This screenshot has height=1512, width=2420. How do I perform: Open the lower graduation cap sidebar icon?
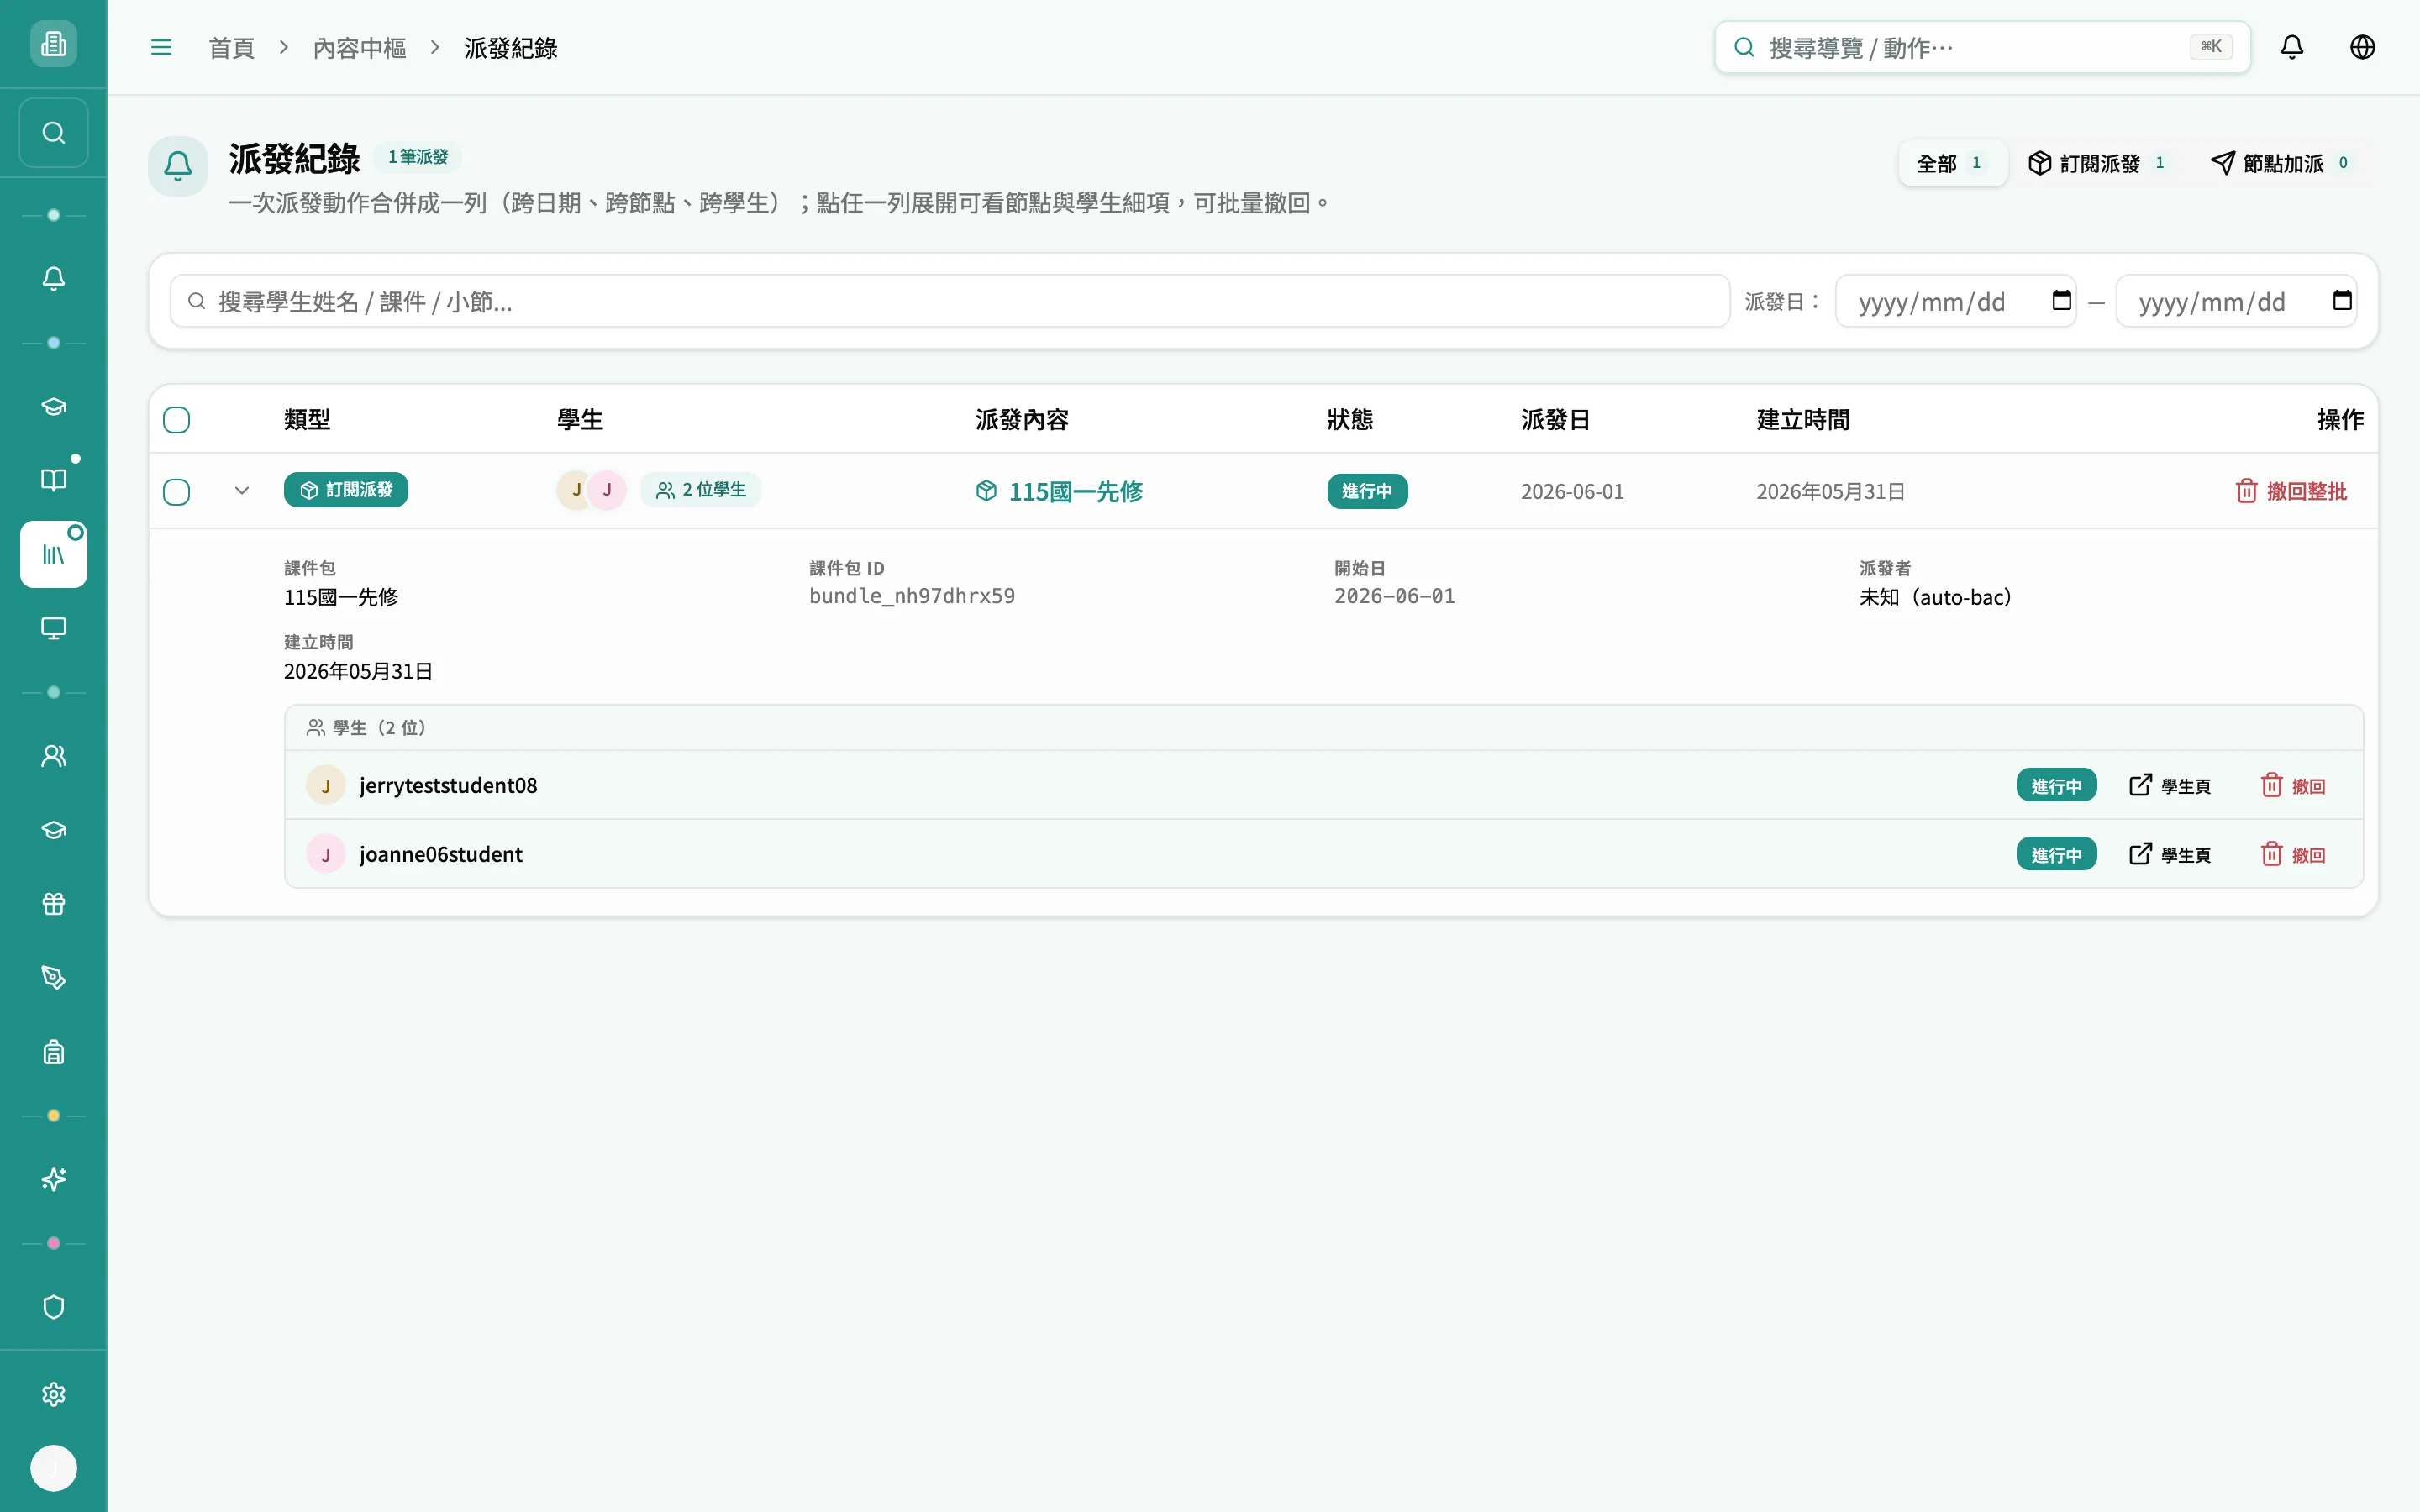[x=54, y=830]
